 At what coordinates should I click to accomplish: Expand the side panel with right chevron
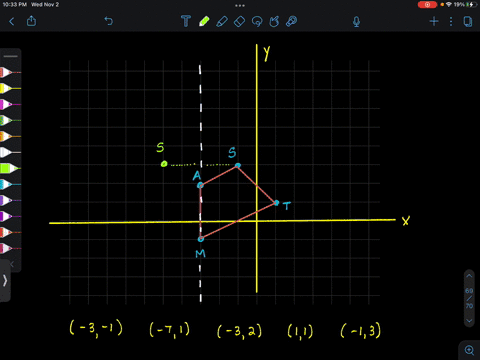[5, 281]
